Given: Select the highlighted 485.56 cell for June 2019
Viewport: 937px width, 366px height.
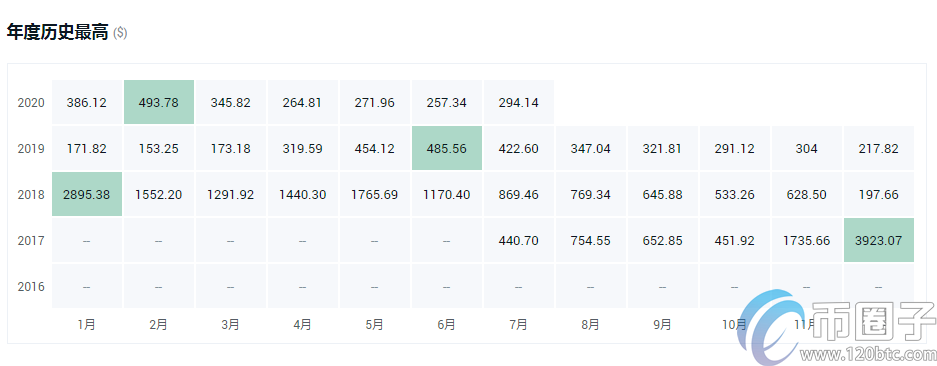Looking at the screenshot, I should [447, 148].
